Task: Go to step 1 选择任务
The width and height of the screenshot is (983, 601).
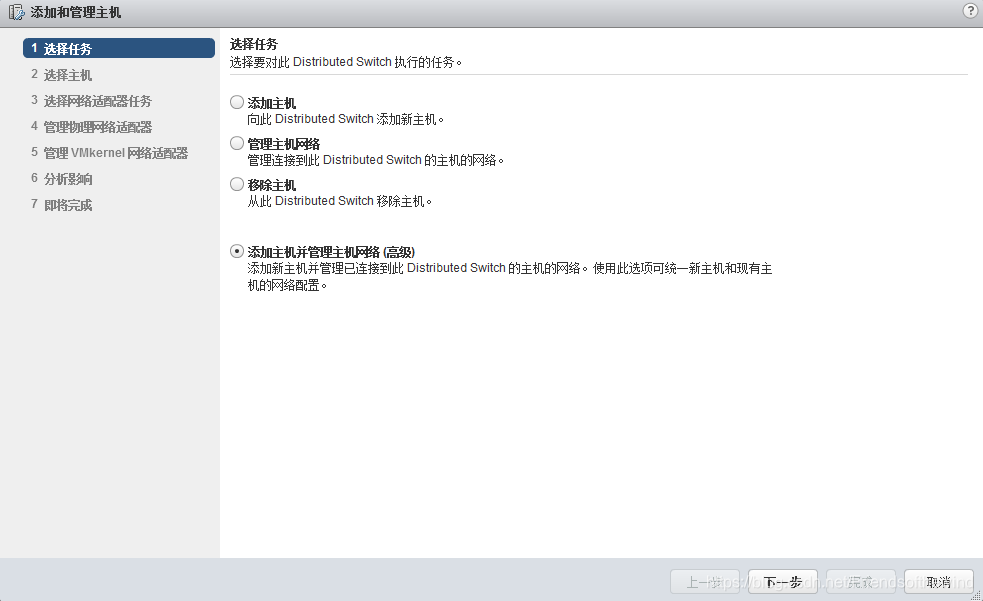Action: 119,48
